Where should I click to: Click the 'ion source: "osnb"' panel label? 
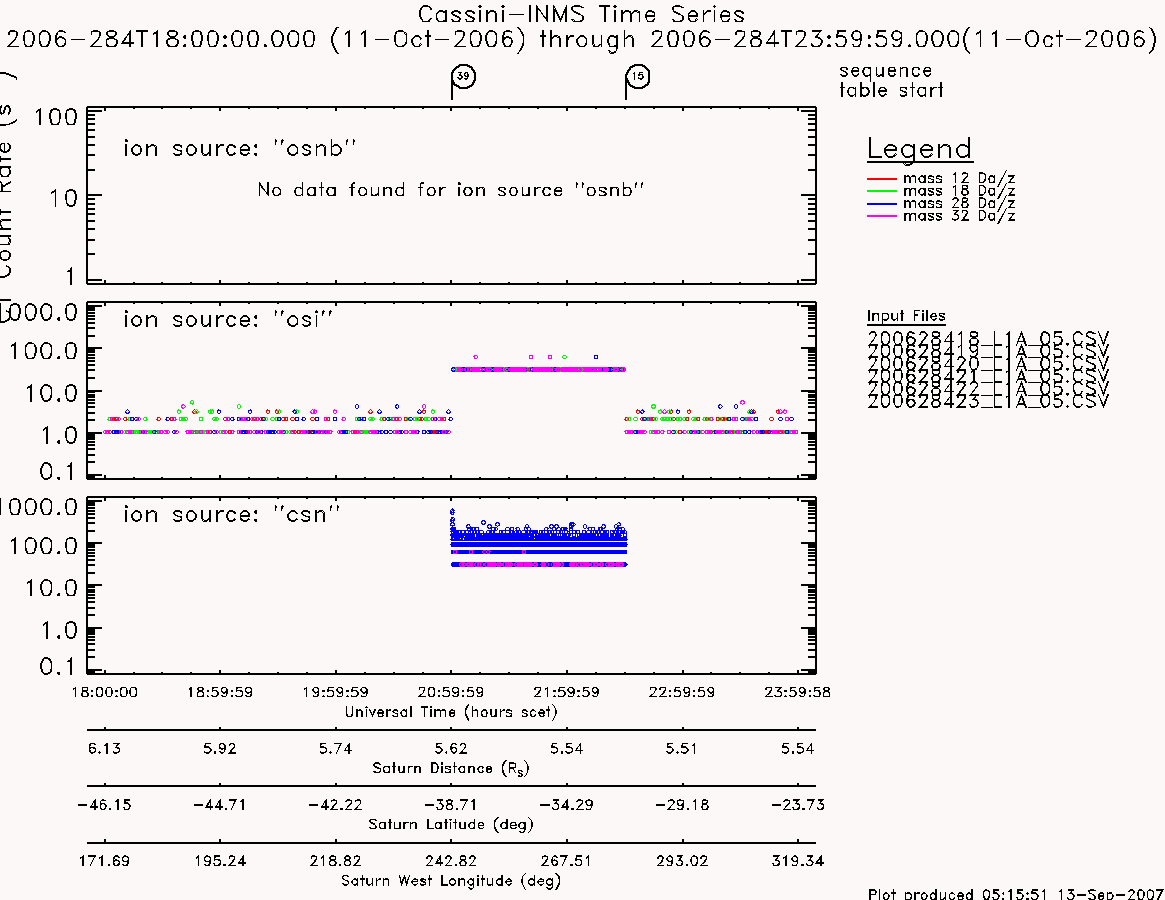click(x=240, y=149)
